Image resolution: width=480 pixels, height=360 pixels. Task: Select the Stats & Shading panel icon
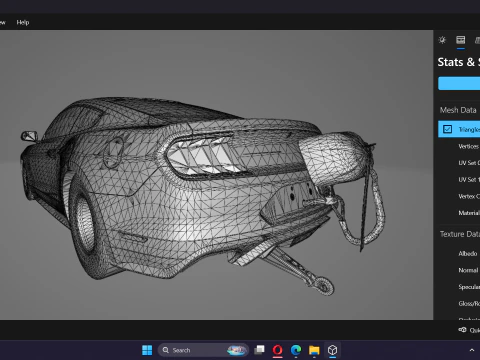point(461,40)
